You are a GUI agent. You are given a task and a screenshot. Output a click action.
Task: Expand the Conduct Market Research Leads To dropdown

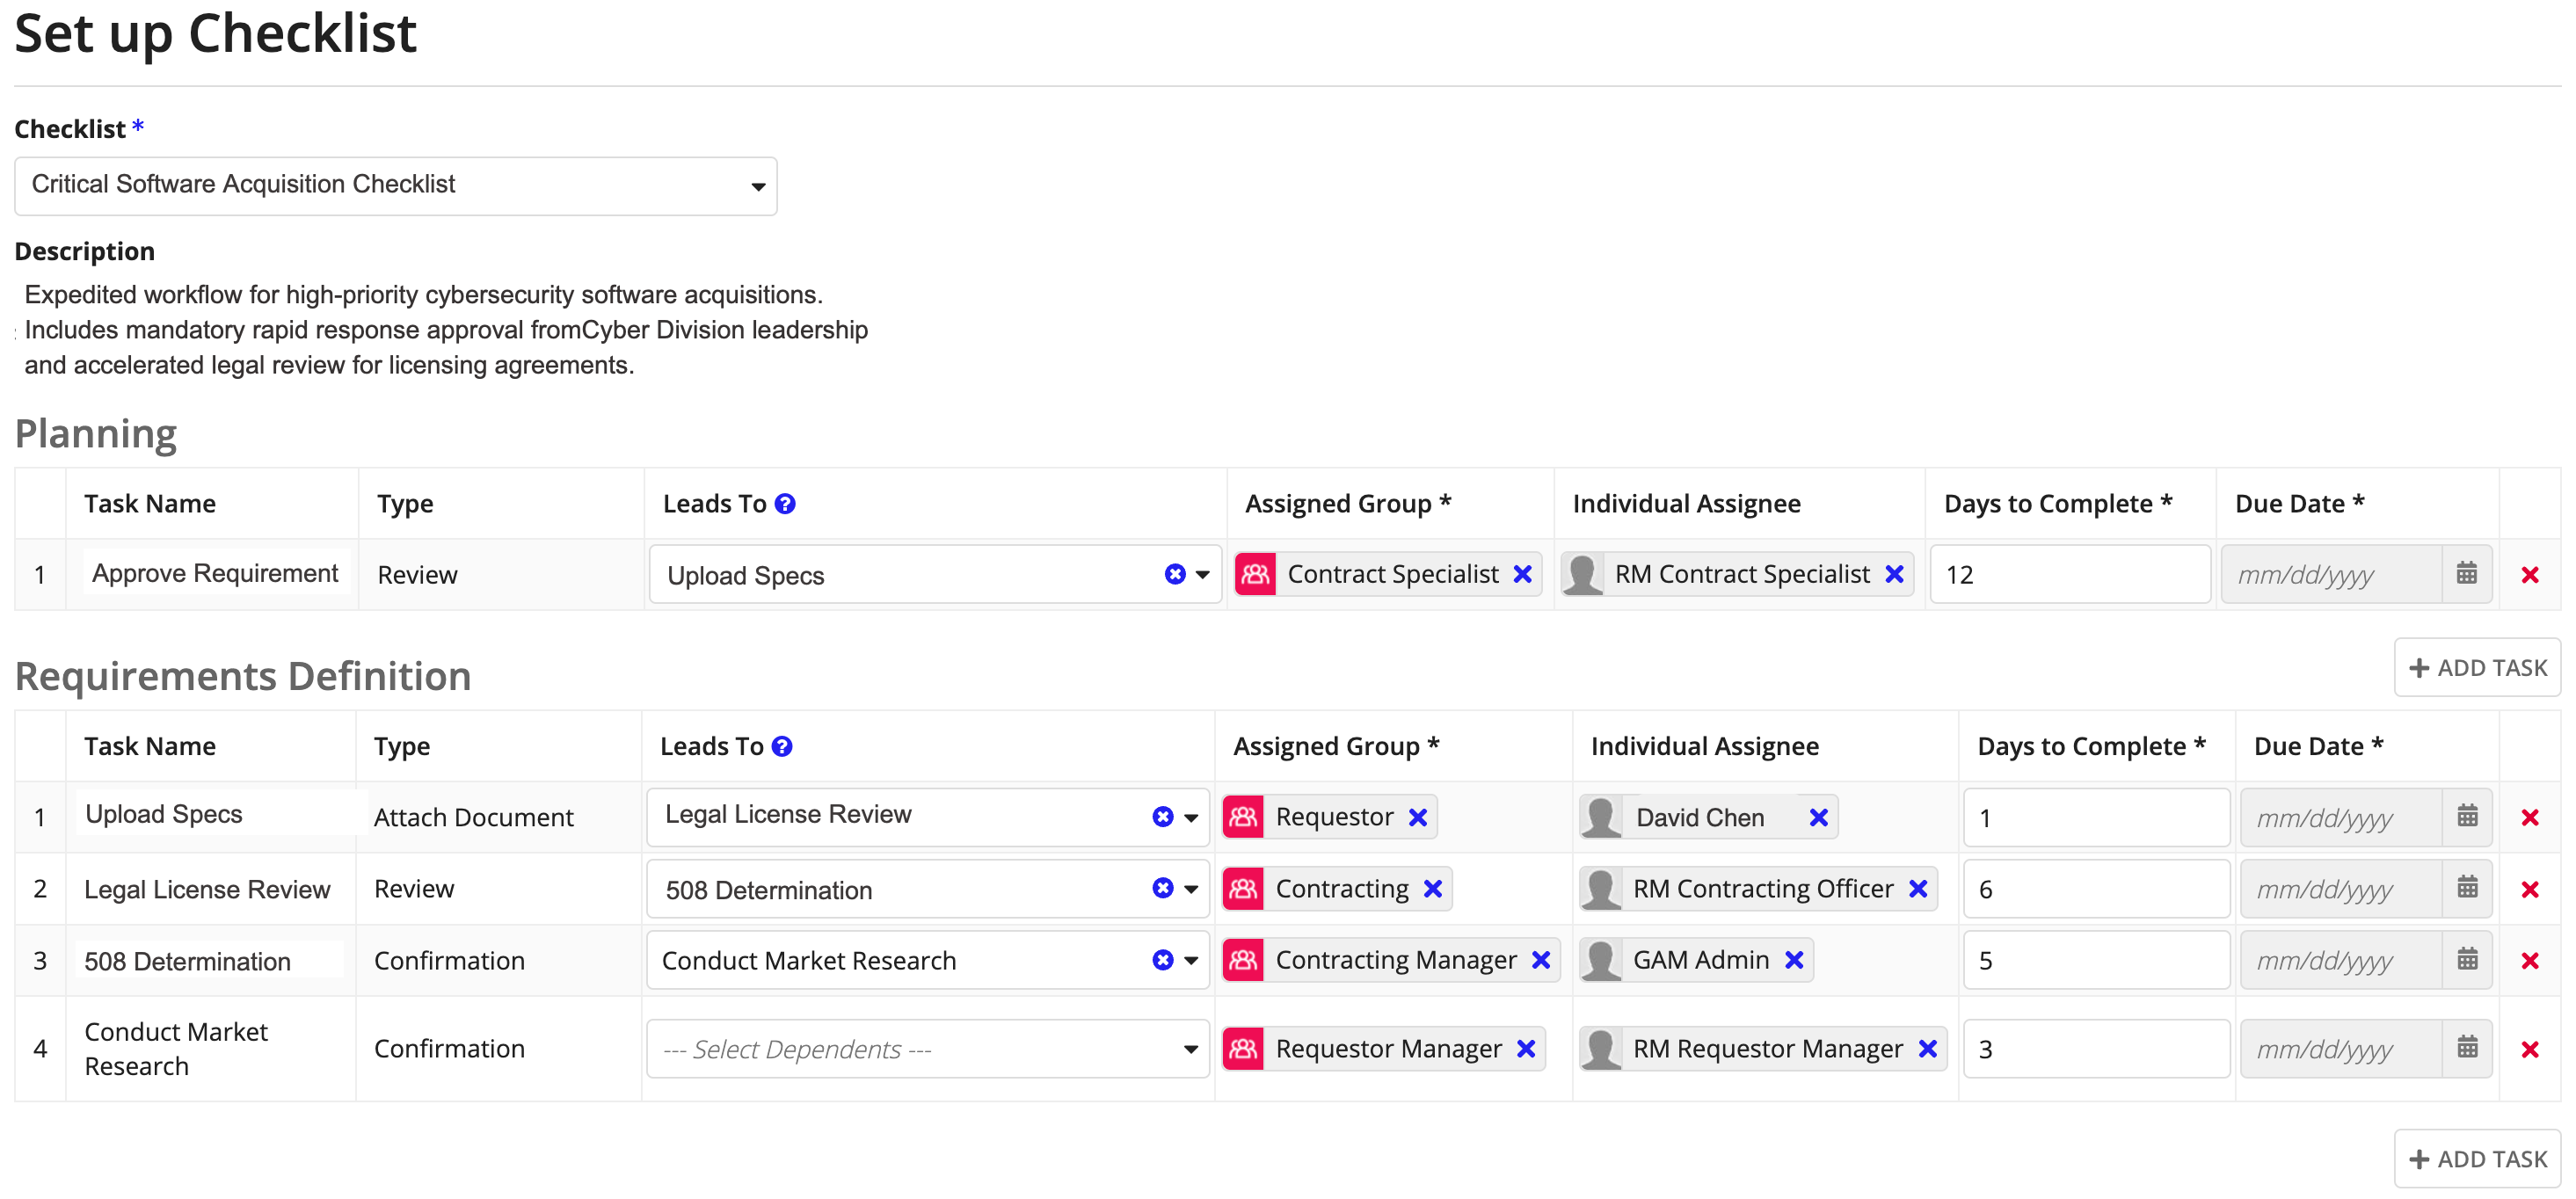[x=1190, y=961]
